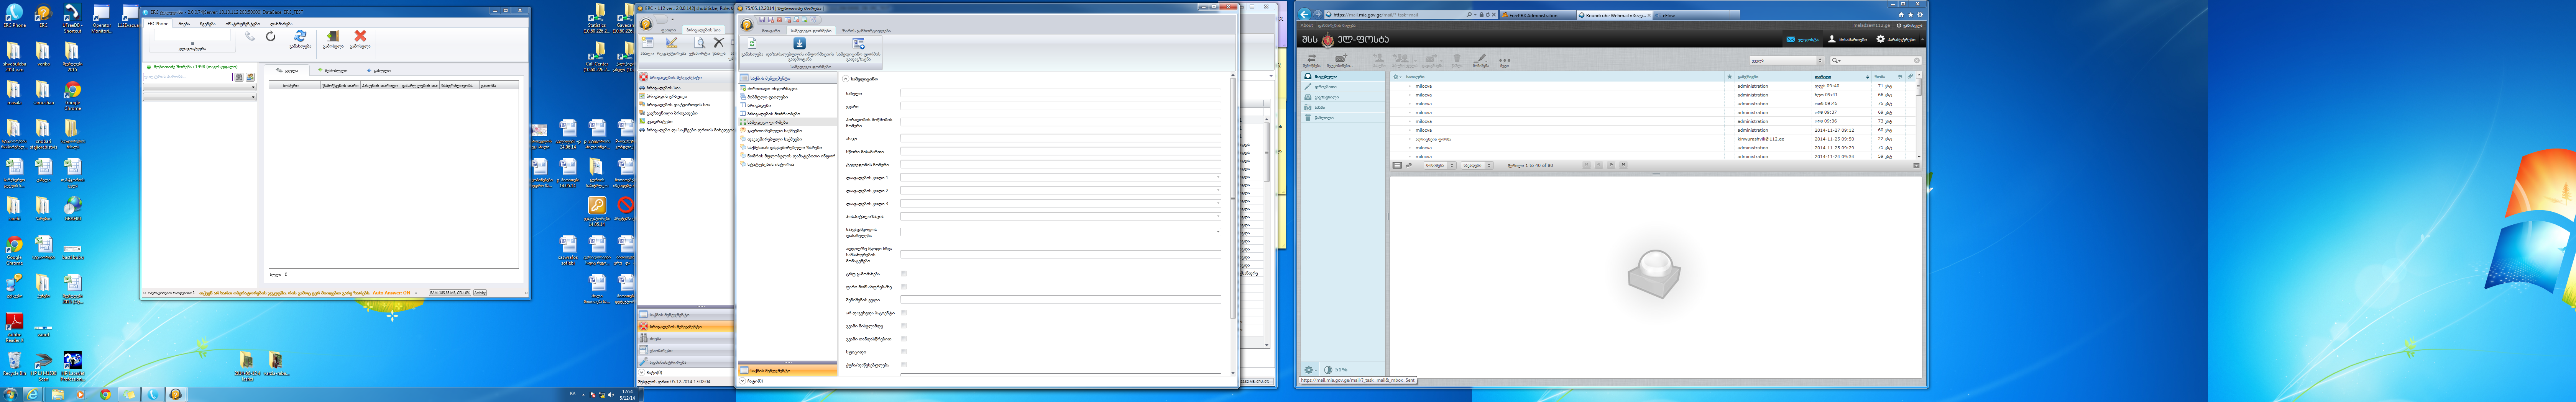Tick the bottom checkbox in the ERC form

pyautogui.click(x=903, y=364)
